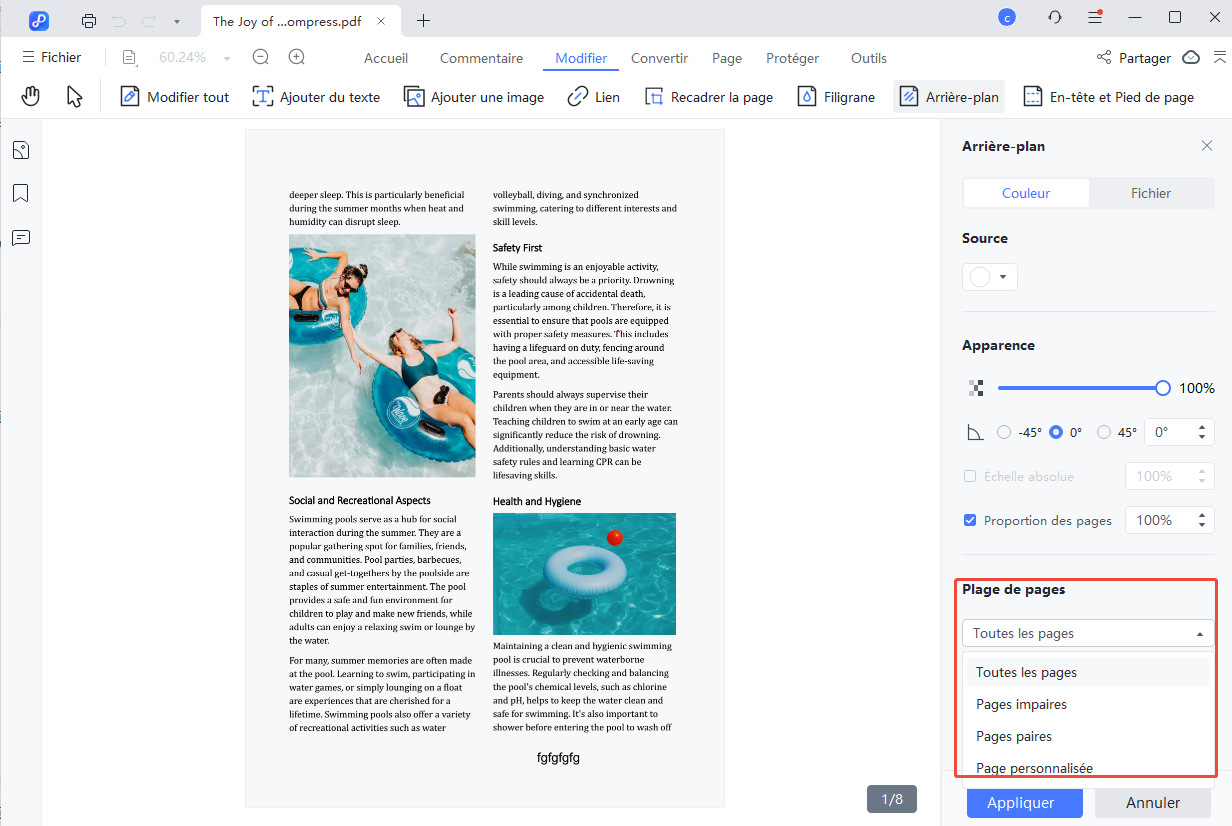Switch to the Convertir tab
This screenshot has width=1232, height=826.
(659, 58)
